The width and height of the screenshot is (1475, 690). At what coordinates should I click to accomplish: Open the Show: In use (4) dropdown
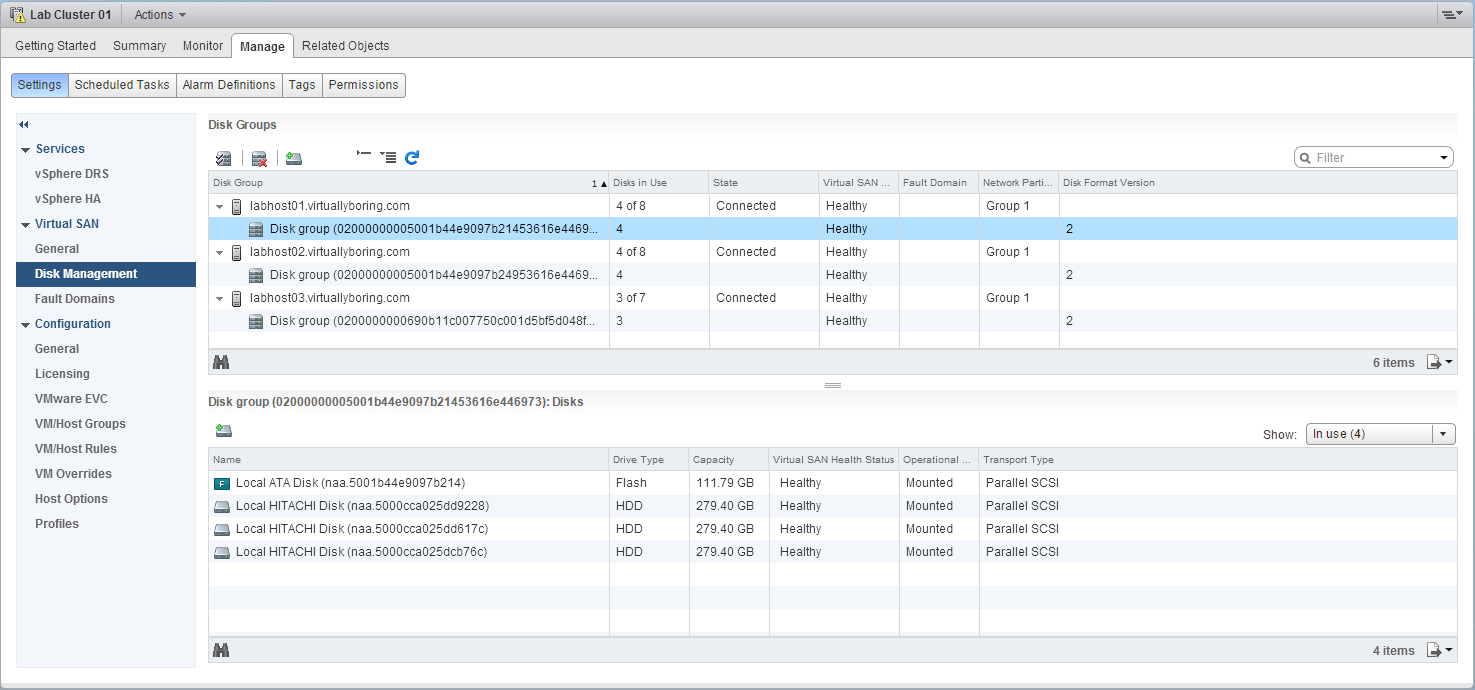click(x=1380, y=434)
